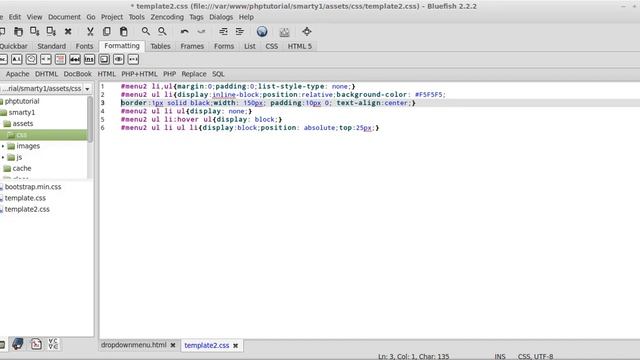The width and height of the screenshot is (640, 360).
Task: Select bootstrap.min.css in file list
Action: (x=33, y=187)
